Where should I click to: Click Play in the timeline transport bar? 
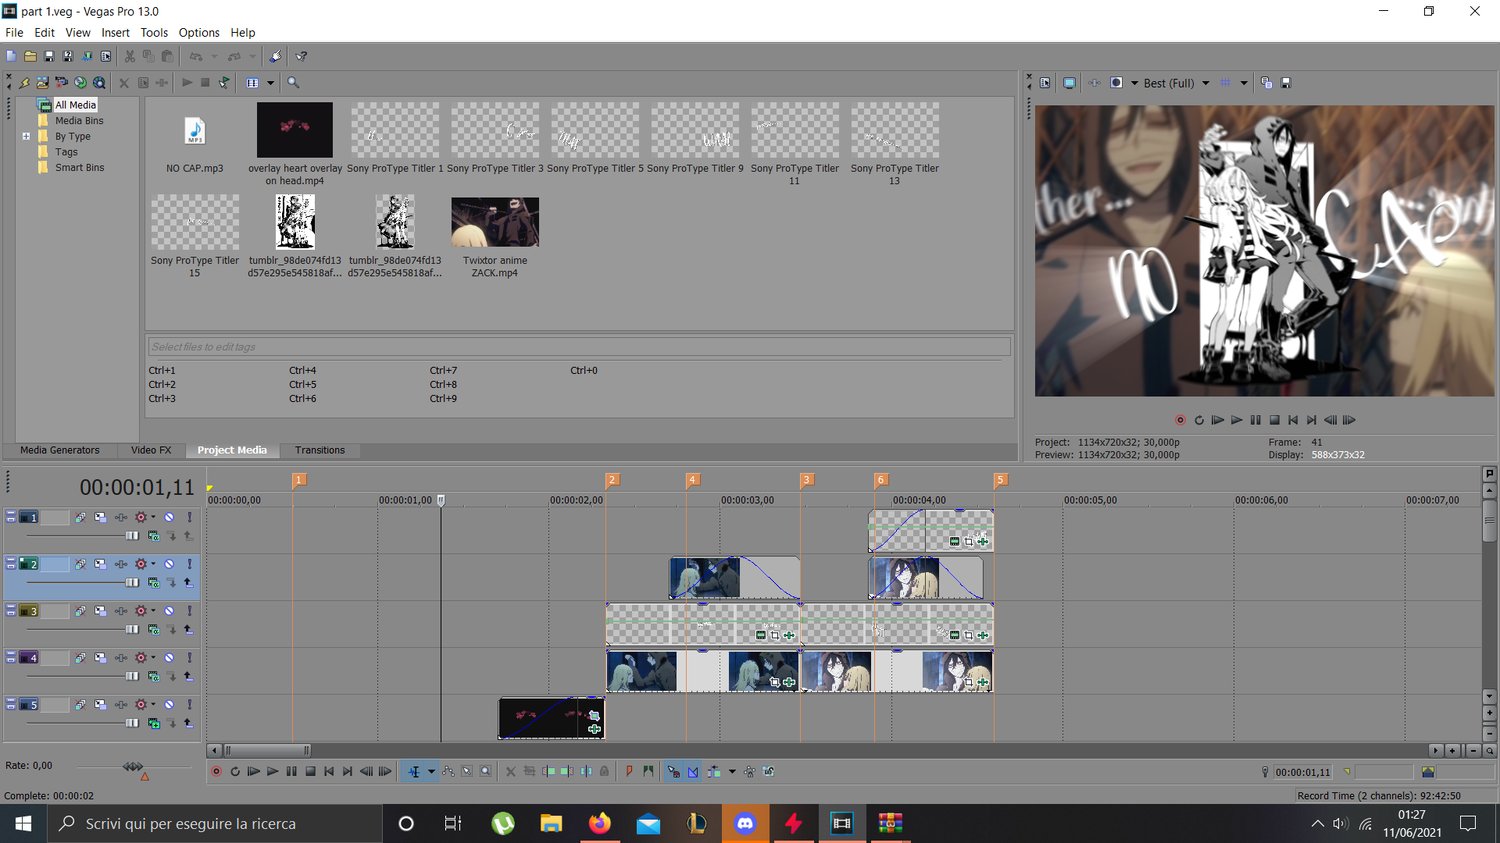coord(272,771)
